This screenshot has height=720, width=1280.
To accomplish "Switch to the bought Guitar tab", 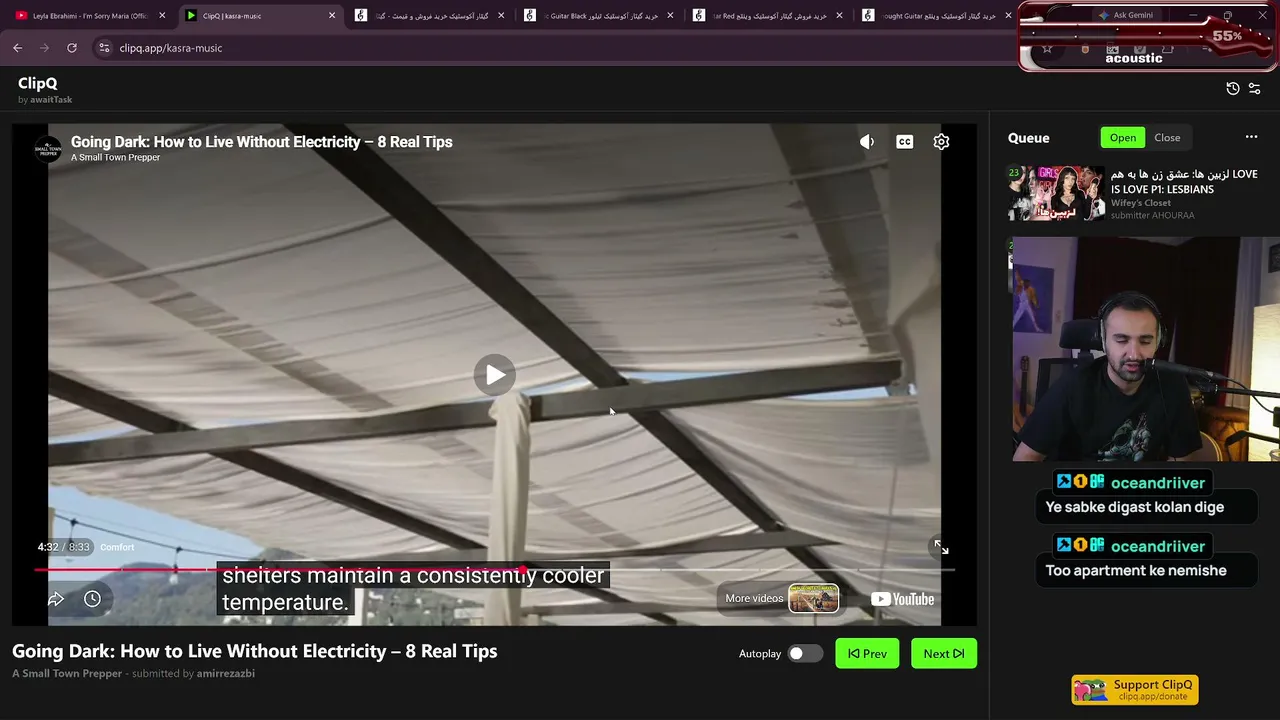I will pyautogui.click(x=937, y=15).
